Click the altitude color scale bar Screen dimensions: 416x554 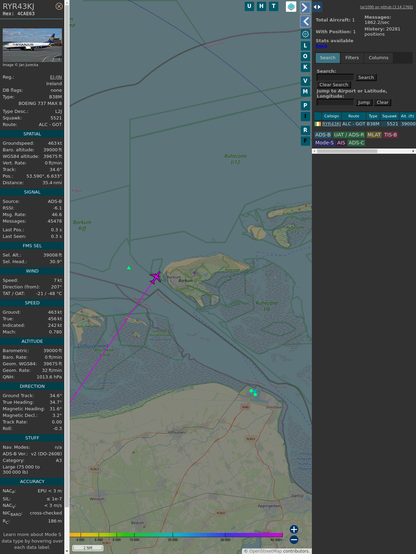click(x=176, y=535)
